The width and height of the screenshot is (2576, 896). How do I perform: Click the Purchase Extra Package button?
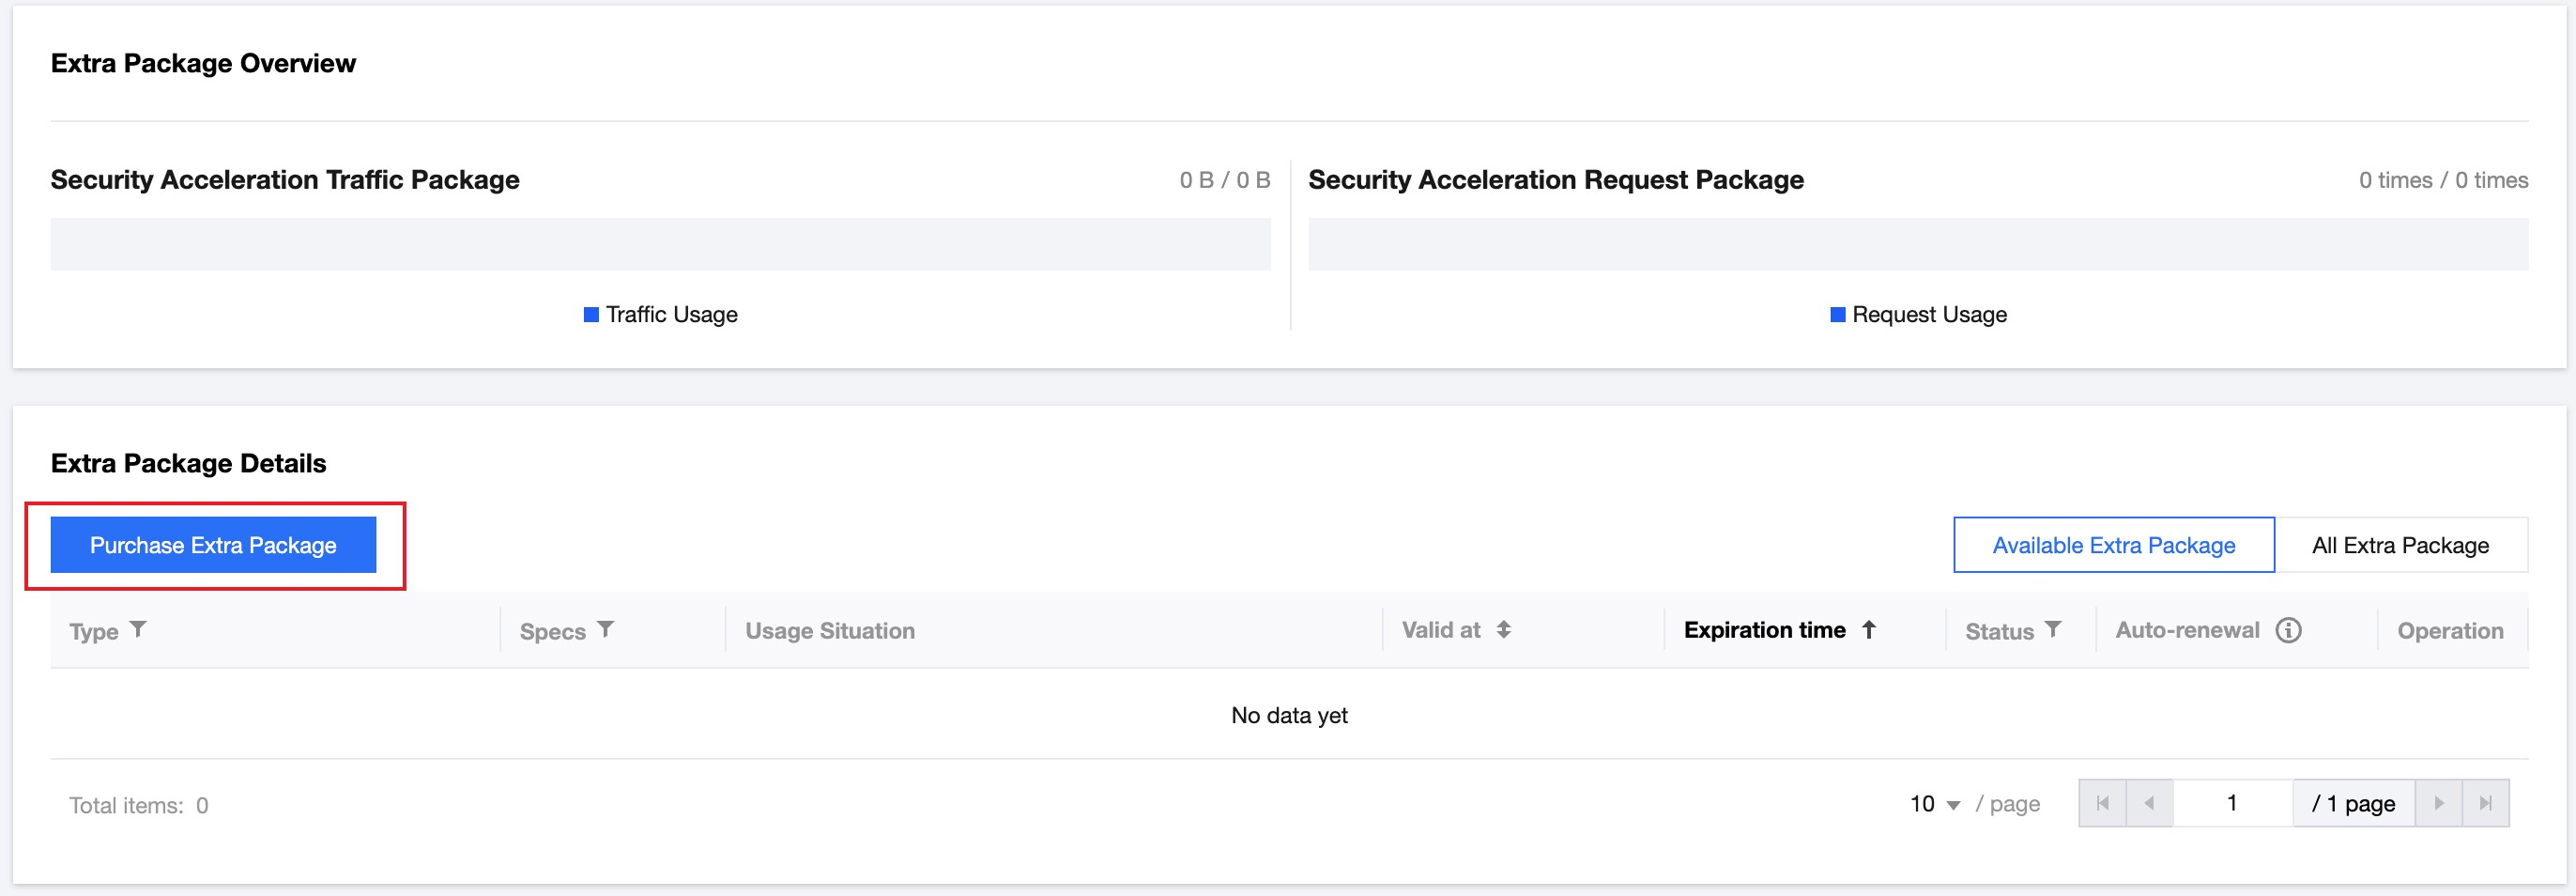[x=213, y=545]
